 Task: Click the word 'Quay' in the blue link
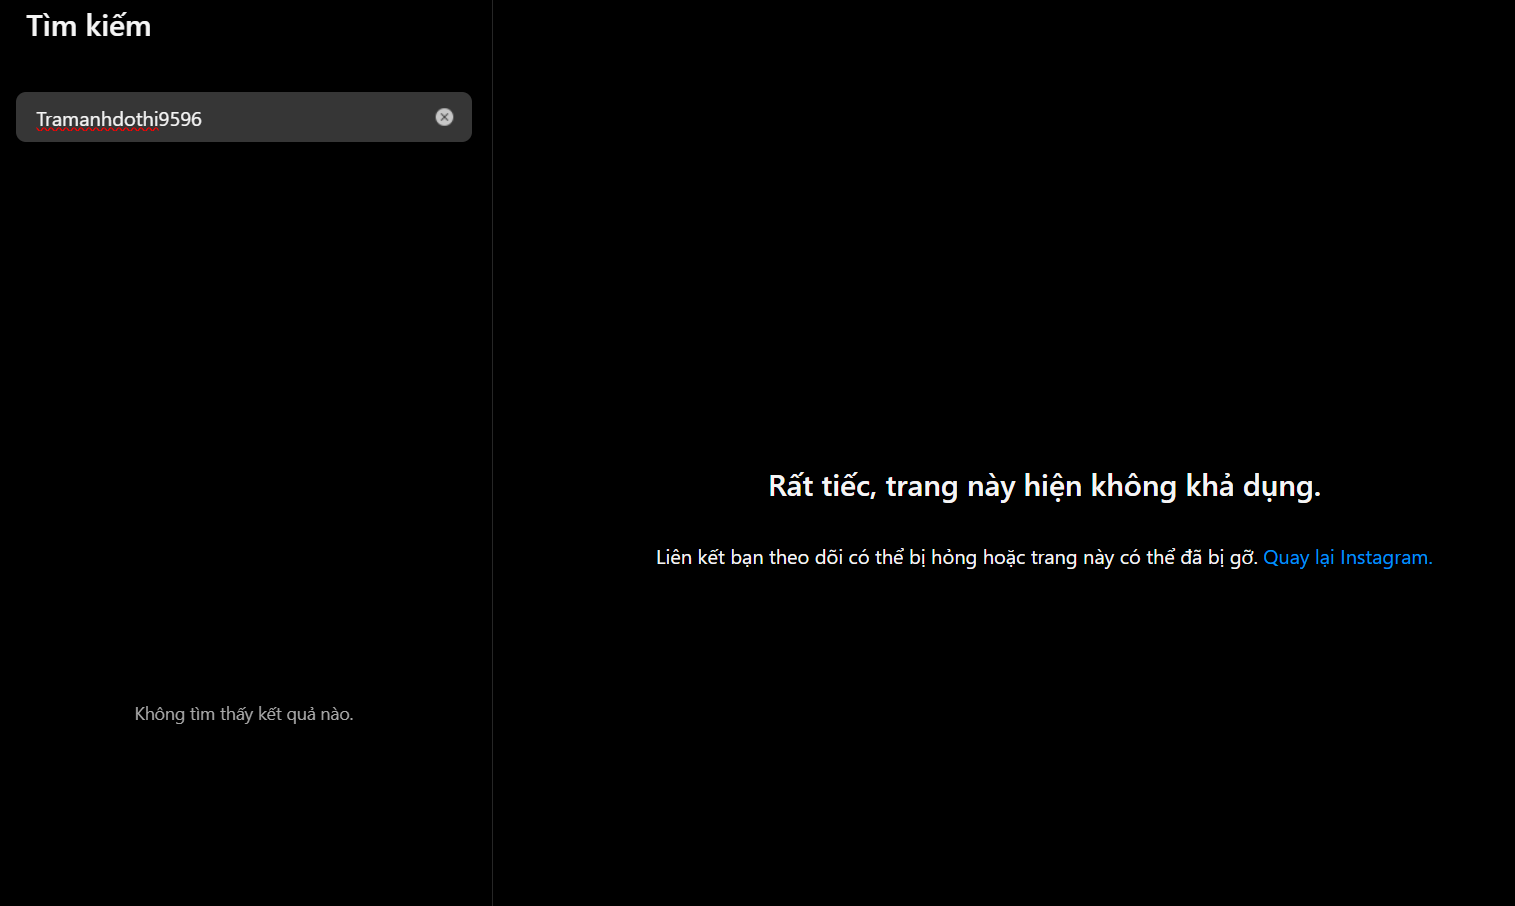[x=1286, y=558]
